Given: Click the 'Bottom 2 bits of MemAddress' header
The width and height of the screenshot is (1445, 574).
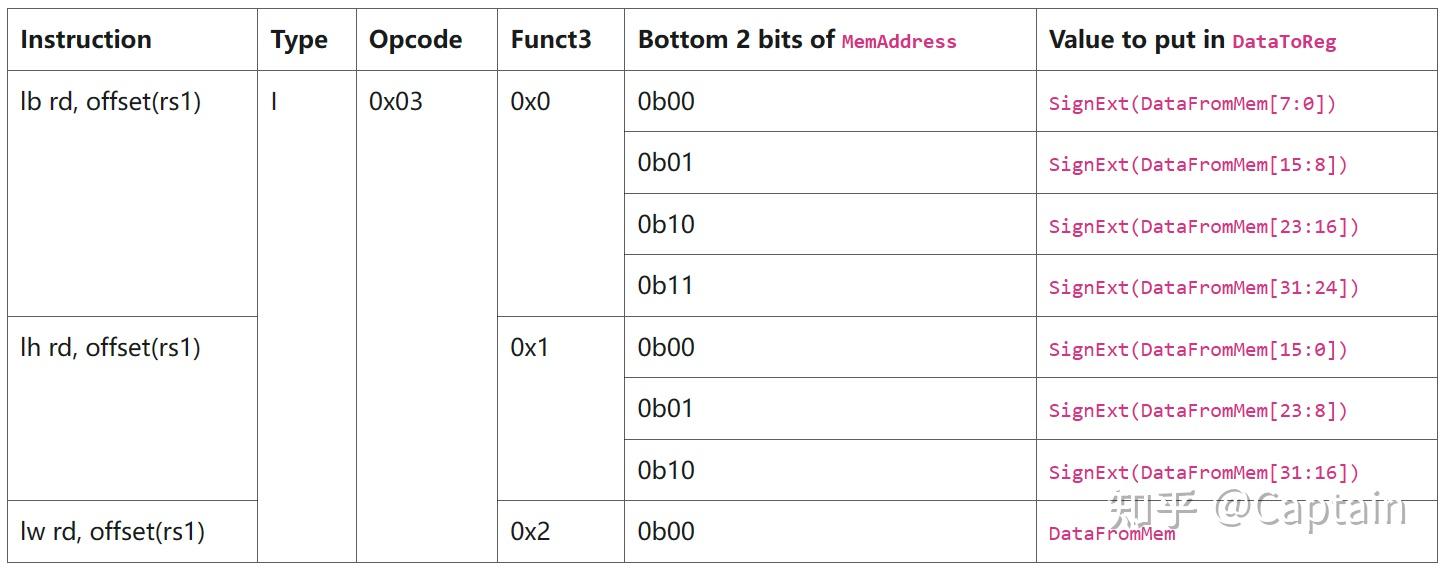Looking at the screenshot, I should [x=797, y=40].
